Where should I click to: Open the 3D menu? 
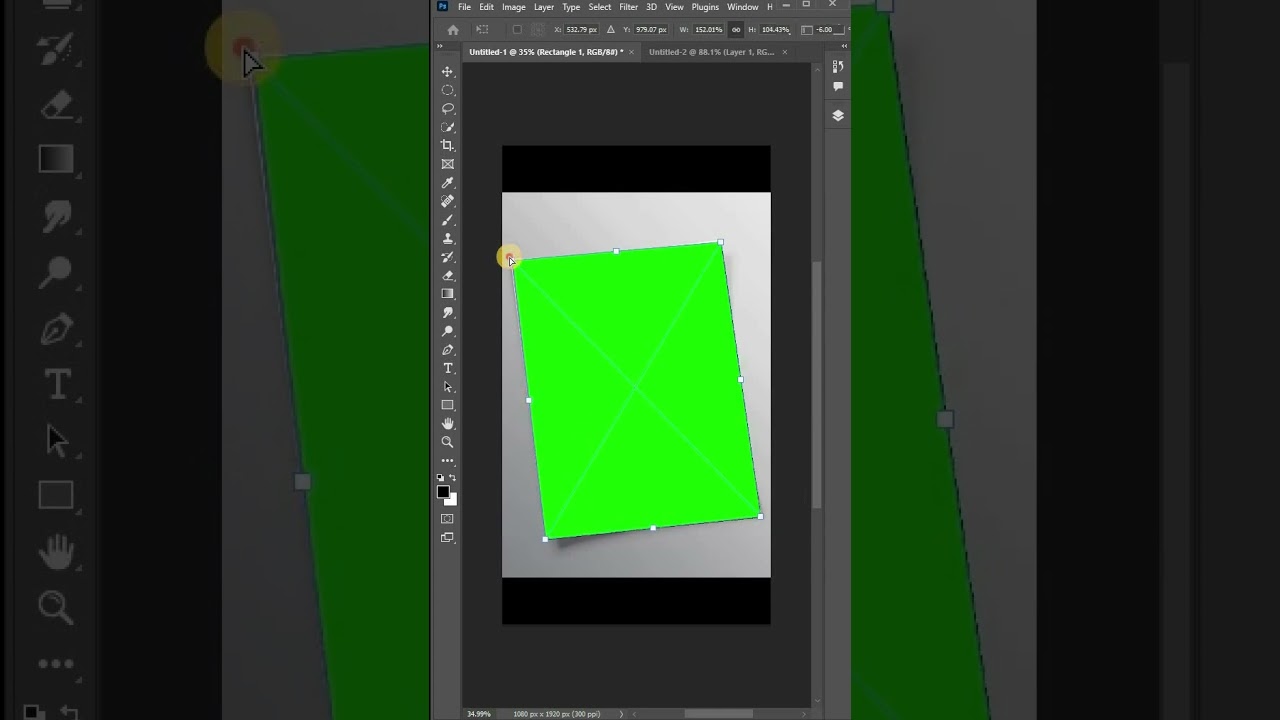point(652,7)
